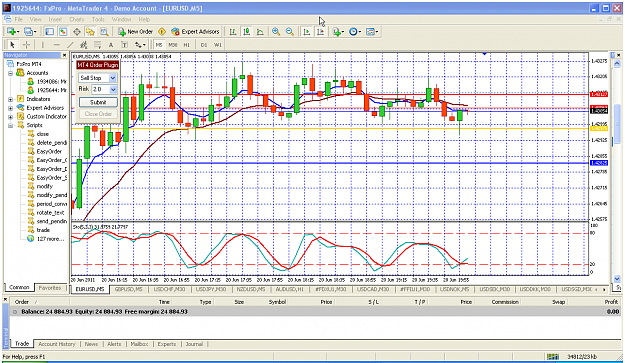
Task: Open the New Chart toolbar icon
Action: point(13,31)
